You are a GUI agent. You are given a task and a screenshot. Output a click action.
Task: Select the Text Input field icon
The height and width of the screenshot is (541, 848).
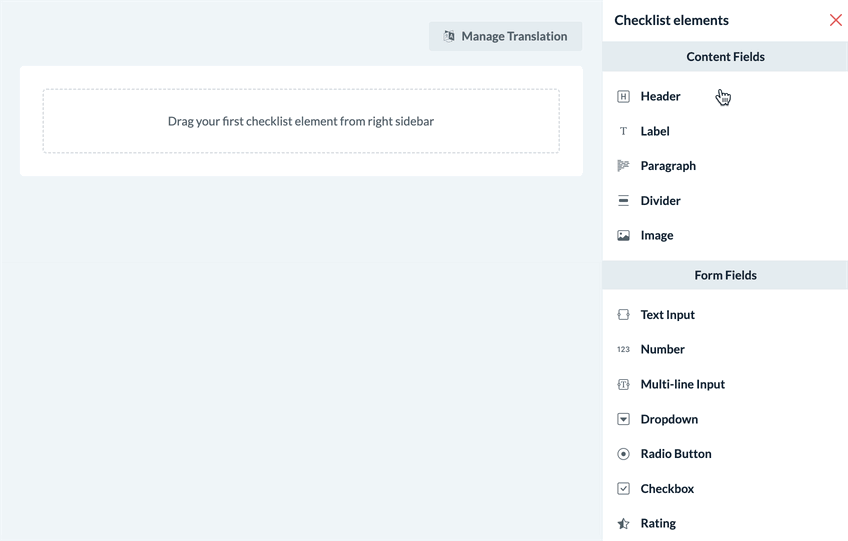tap(623, 315)
